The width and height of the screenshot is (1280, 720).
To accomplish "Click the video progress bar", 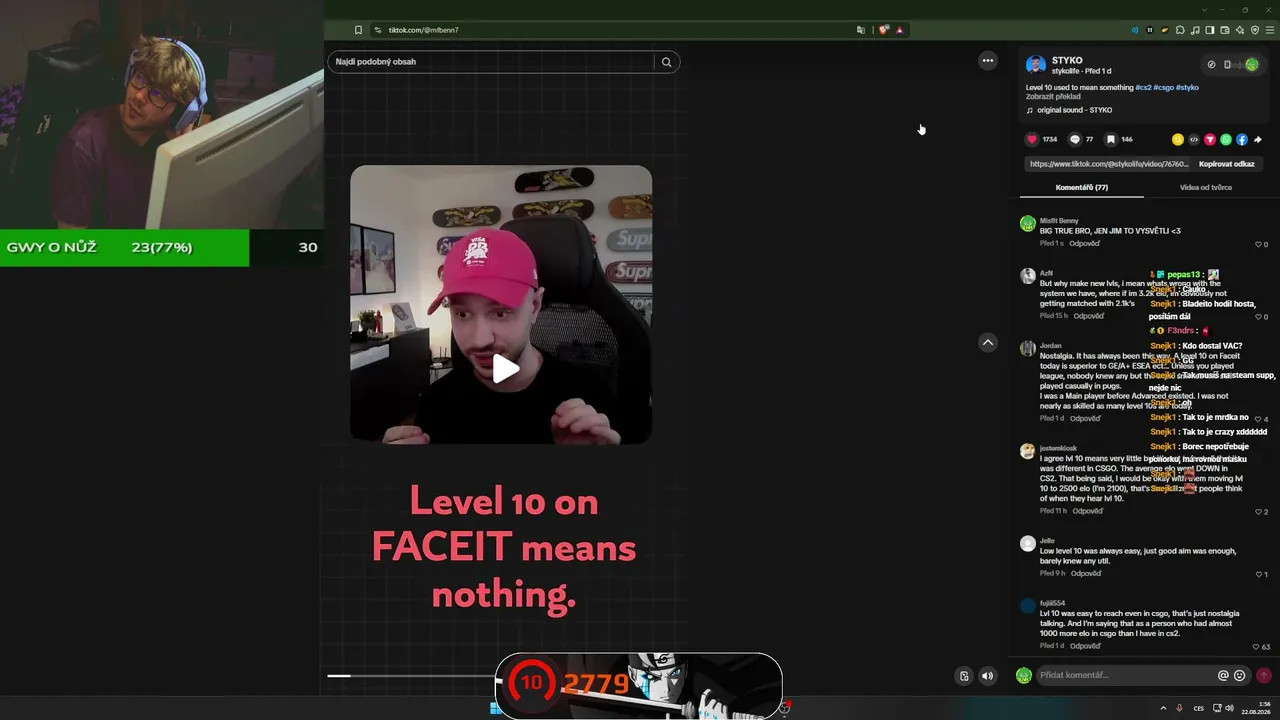I will click(410, 676).
